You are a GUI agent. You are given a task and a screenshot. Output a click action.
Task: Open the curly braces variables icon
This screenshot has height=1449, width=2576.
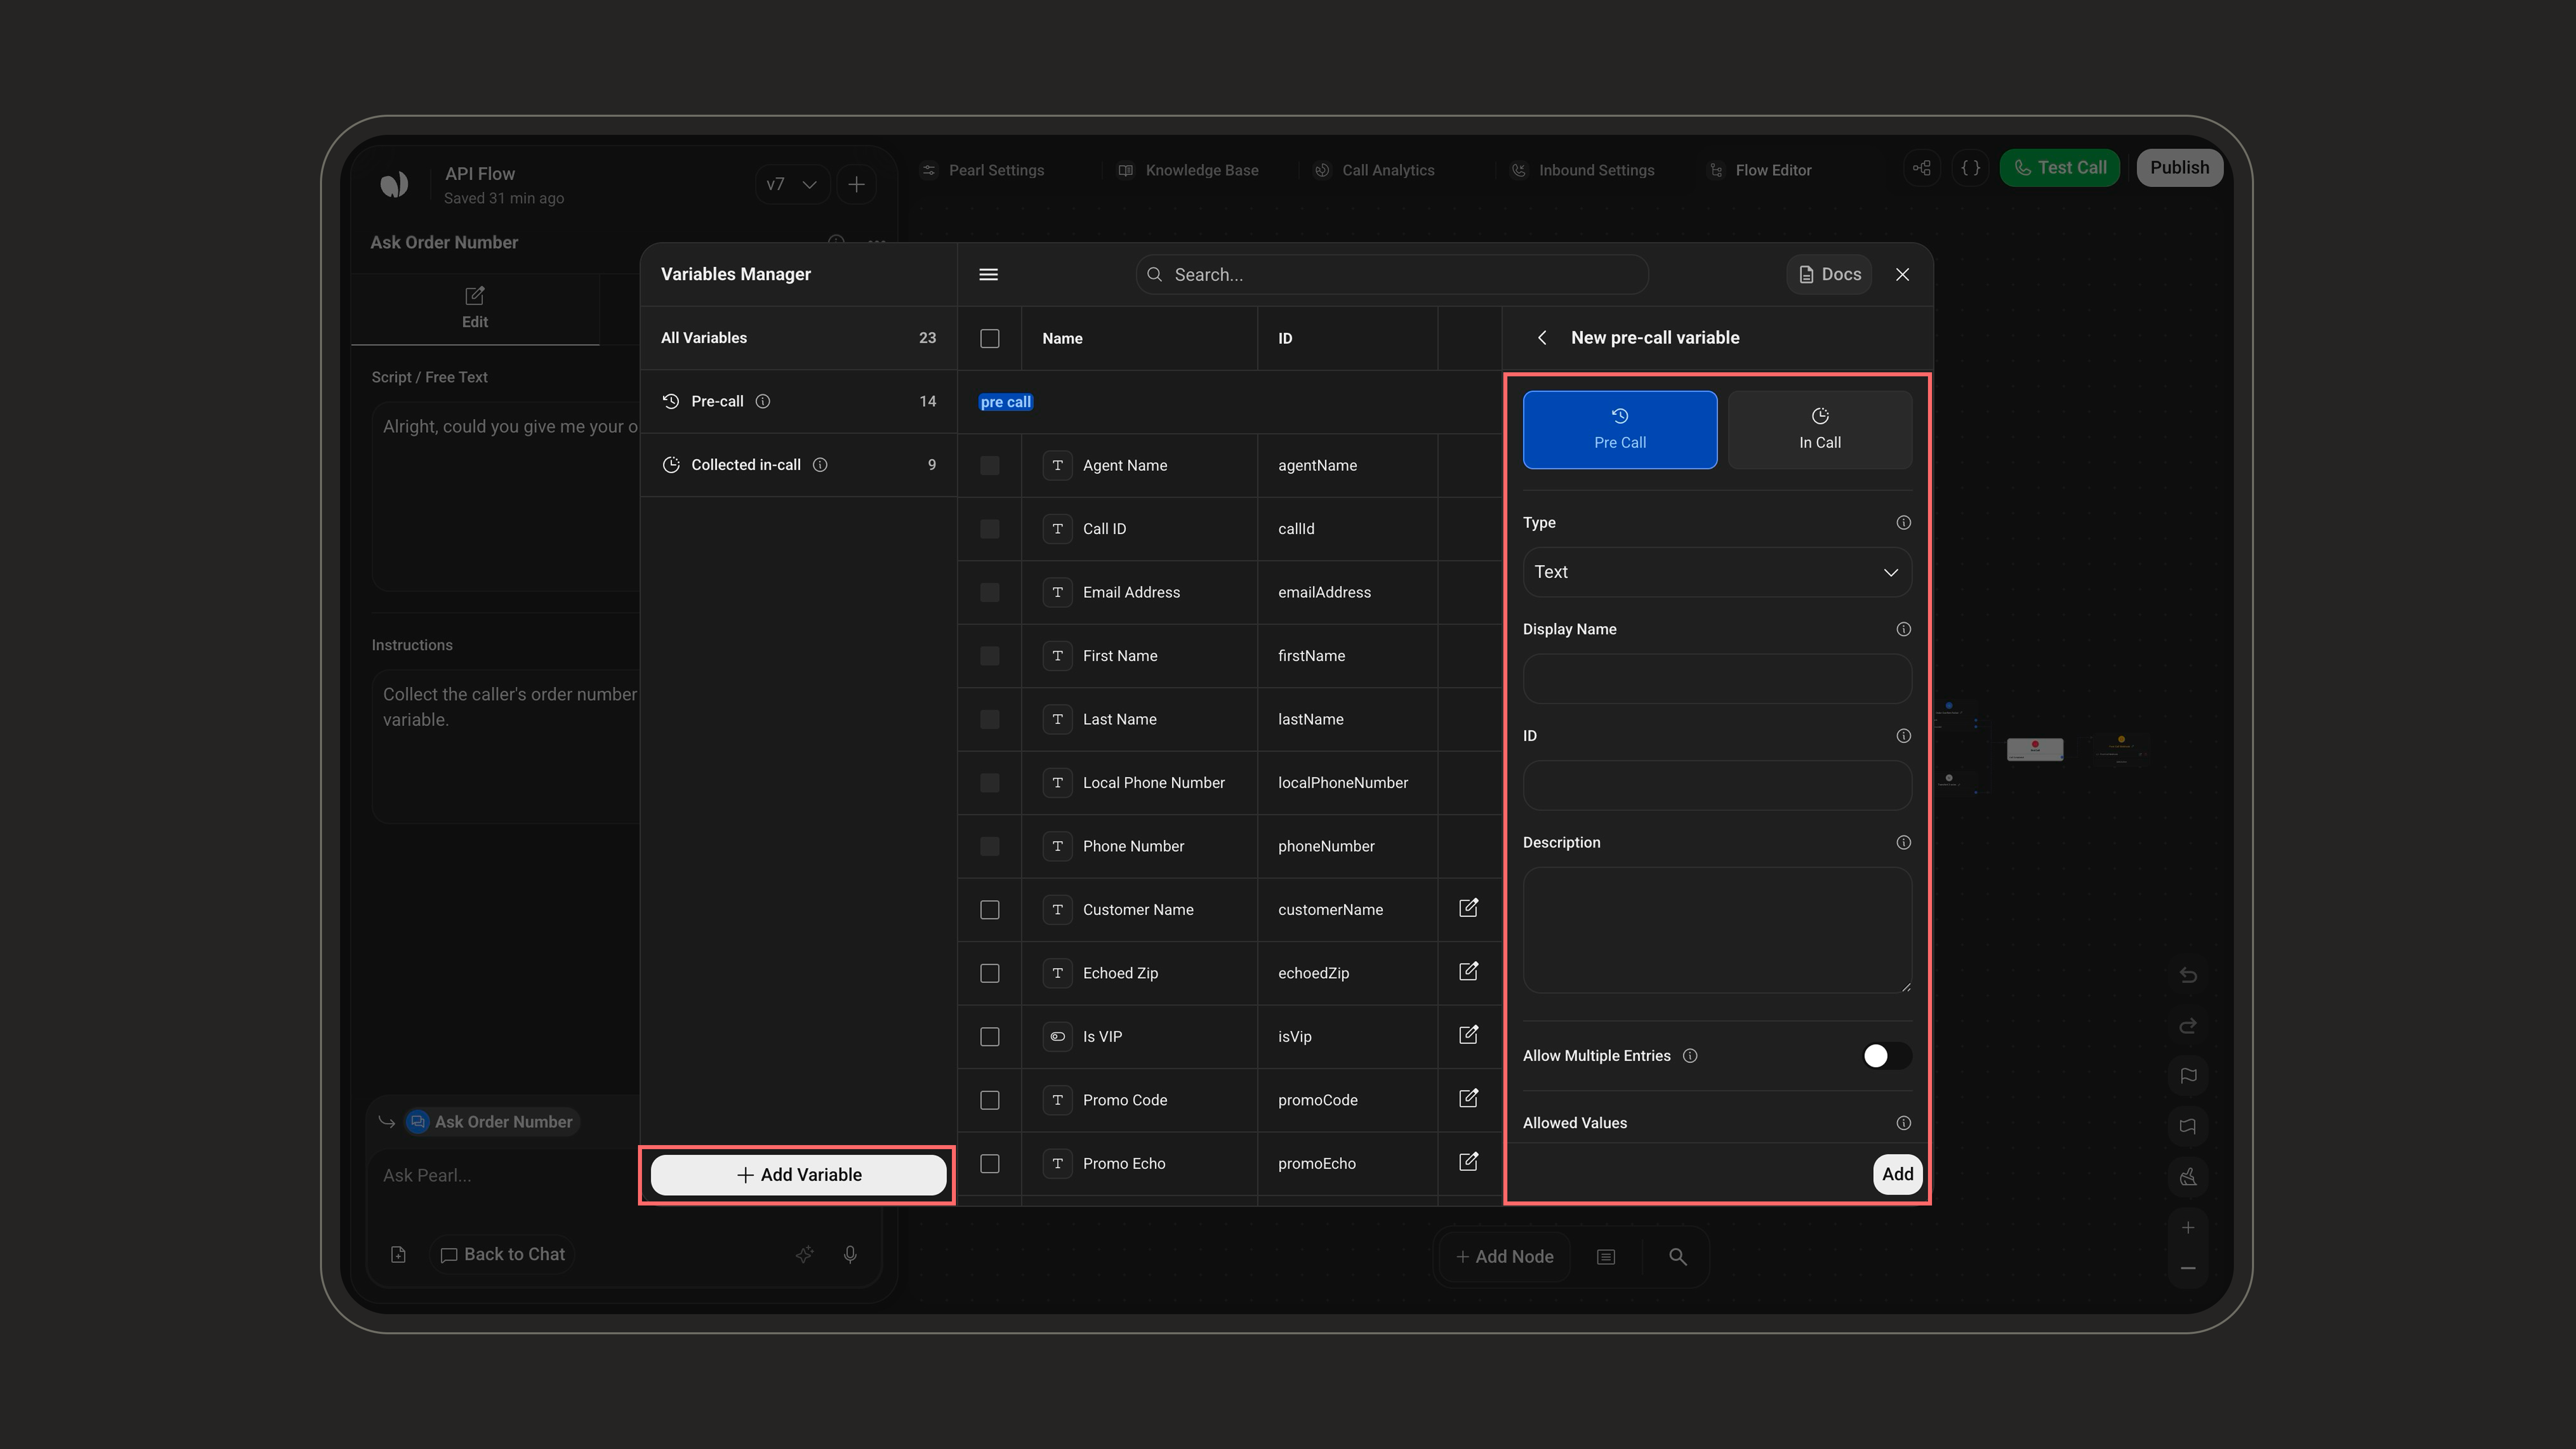1970,168
